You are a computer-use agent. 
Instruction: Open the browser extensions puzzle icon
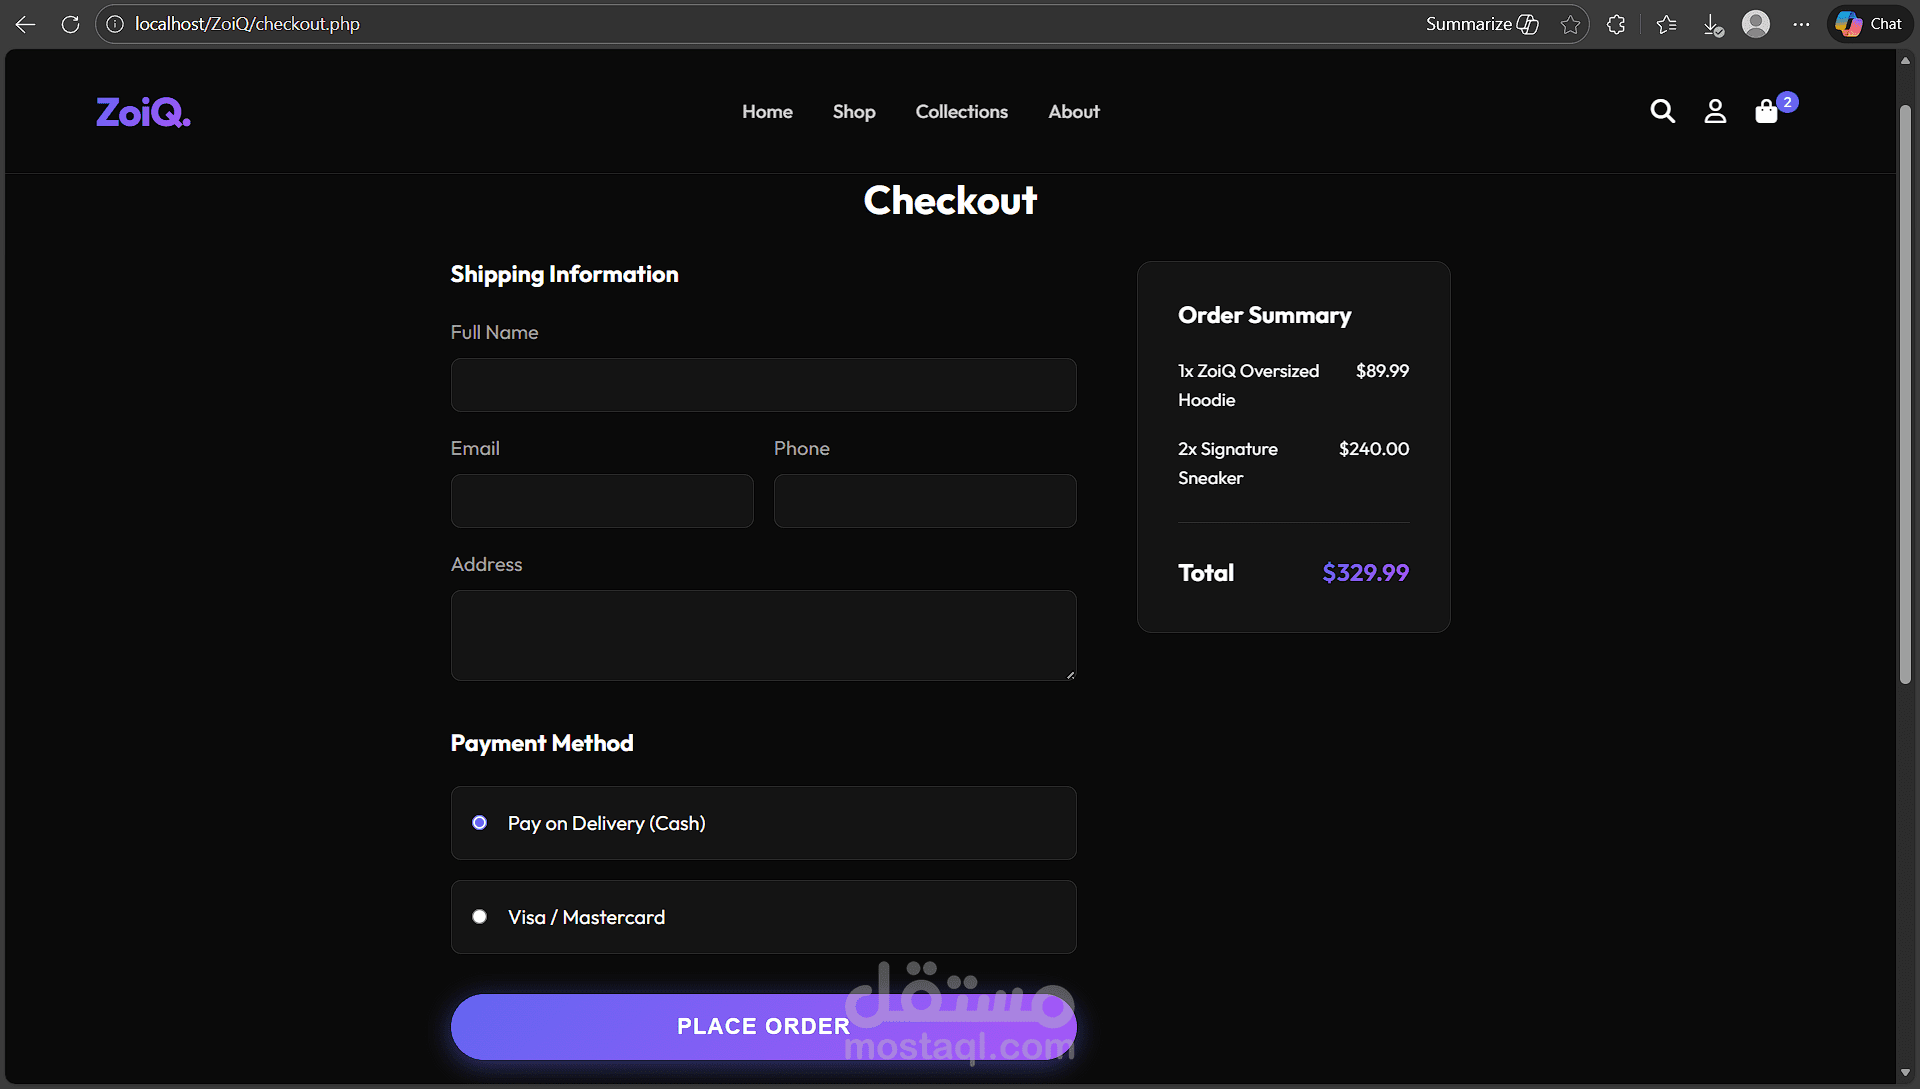click(1616, 25)
